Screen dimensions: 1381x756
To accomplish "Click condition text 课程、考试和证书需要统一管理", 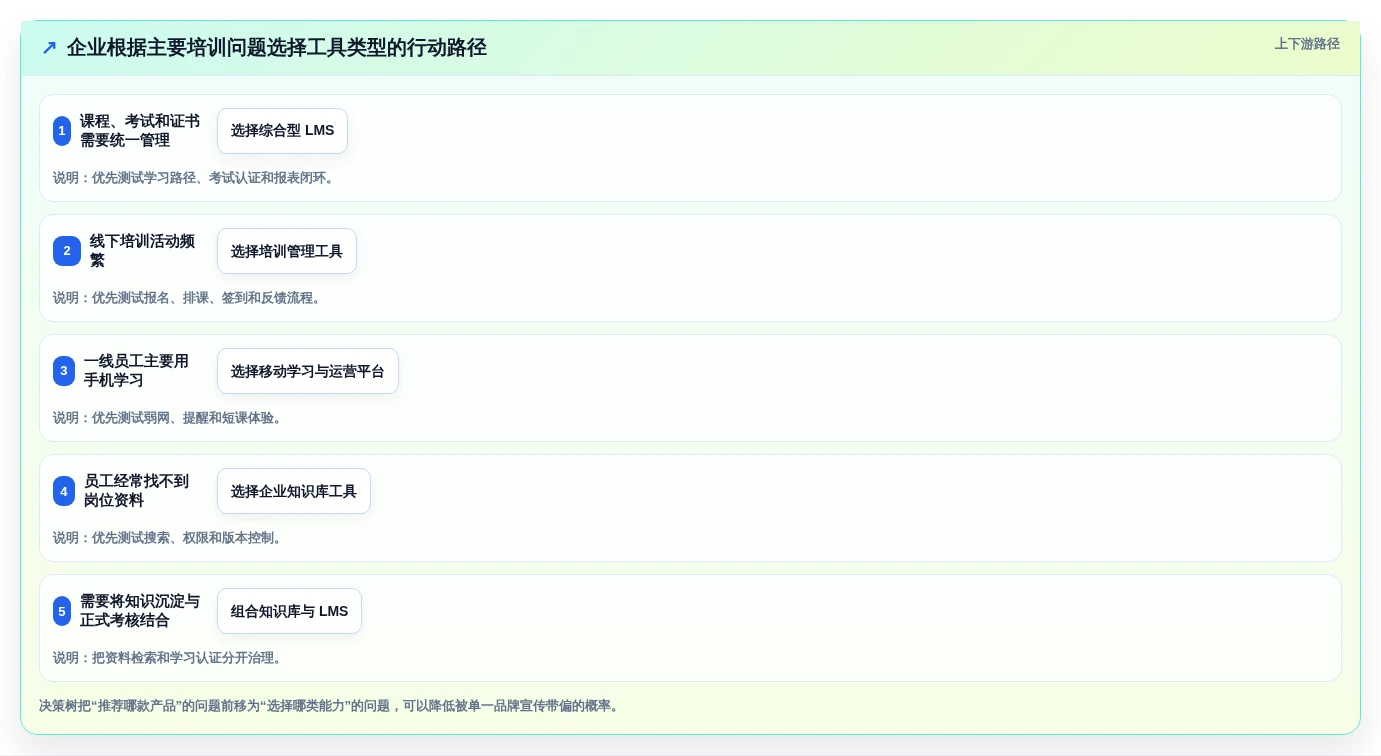I will (x=140, y=131).
